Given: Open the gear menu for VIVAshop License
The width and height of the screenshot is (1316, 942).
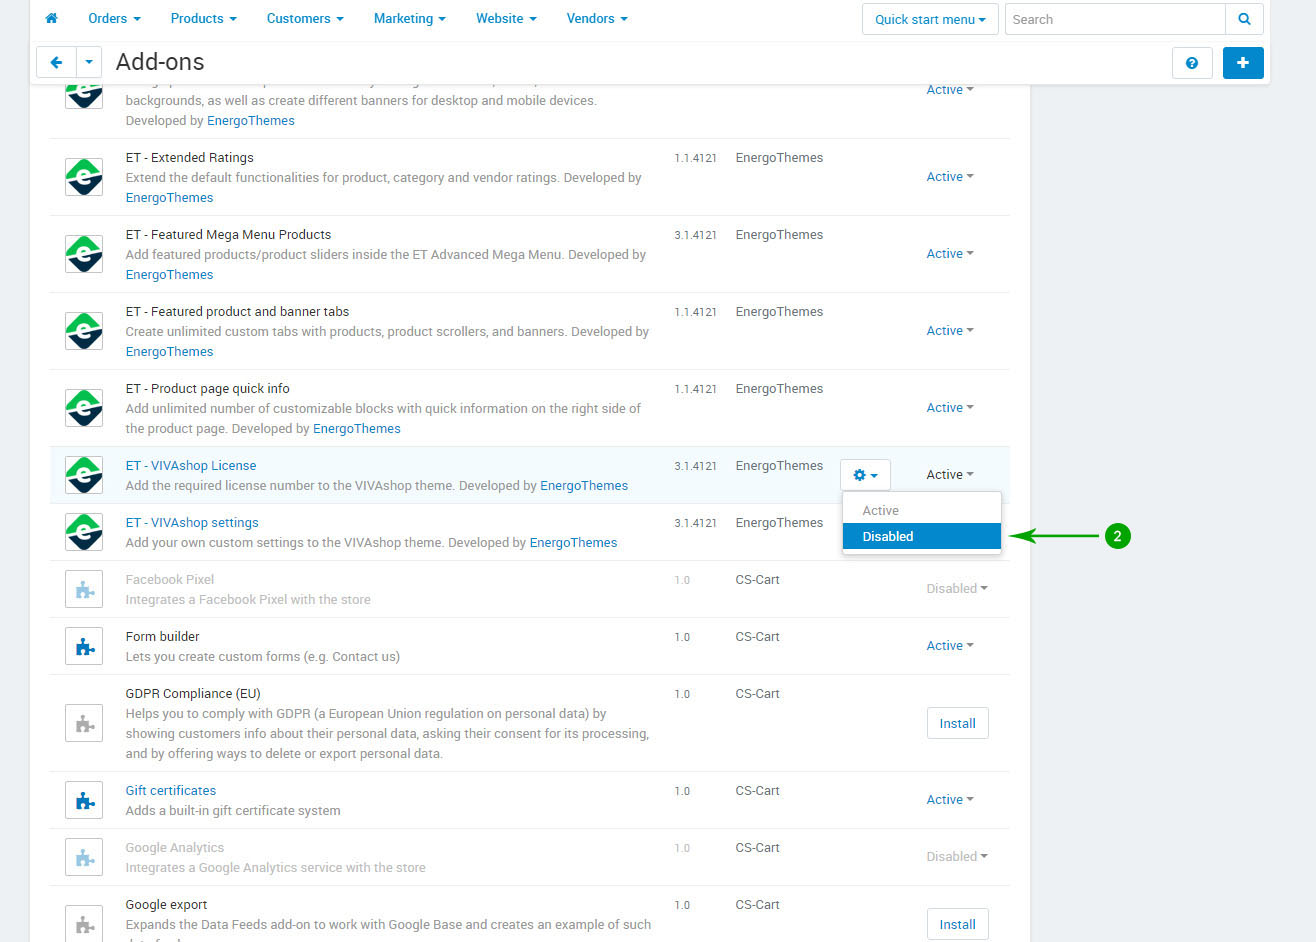Looking at the screenshot, I should point(865,475).
